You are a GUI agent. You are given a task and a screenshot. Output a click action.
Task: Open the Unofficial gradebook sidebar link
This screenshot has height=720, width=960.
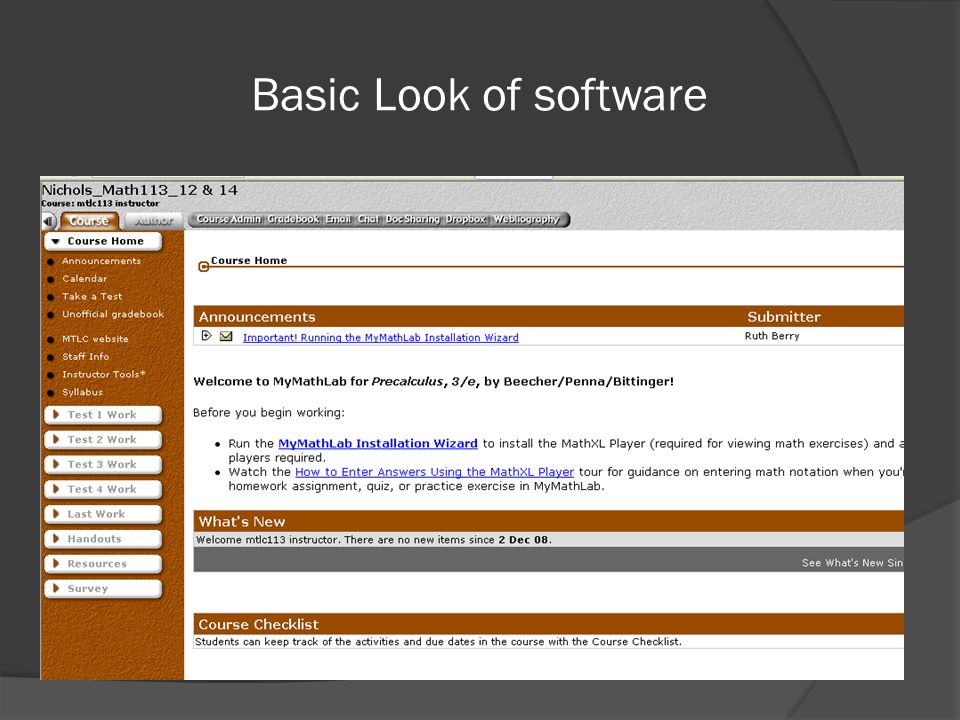point(113,314)
